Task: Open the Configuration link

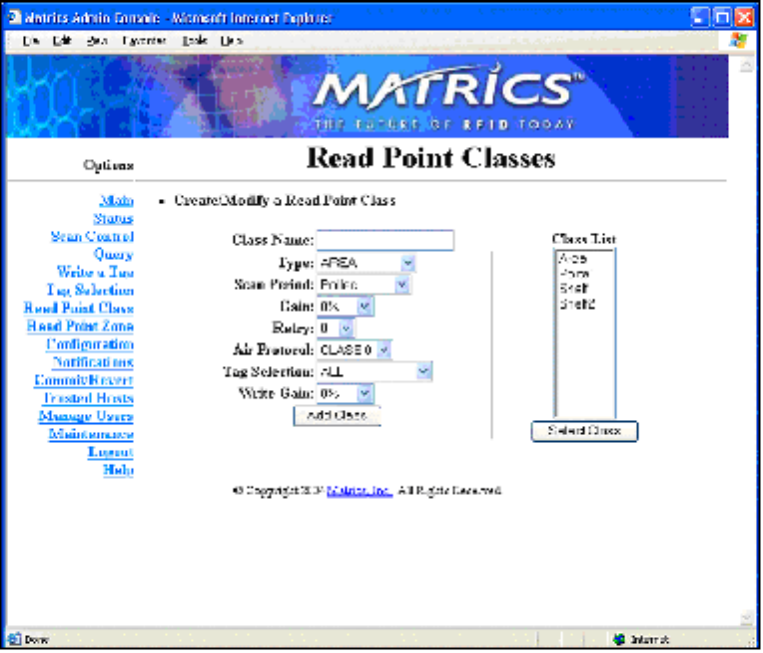Action: [90, 345]
